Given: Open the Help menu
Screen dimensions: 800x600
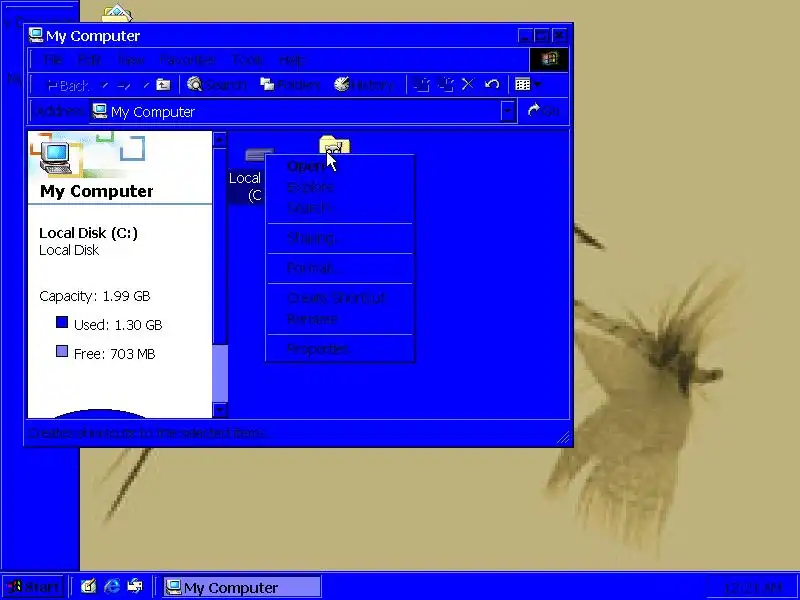Looking at the screenshot, I should [292, 60].
